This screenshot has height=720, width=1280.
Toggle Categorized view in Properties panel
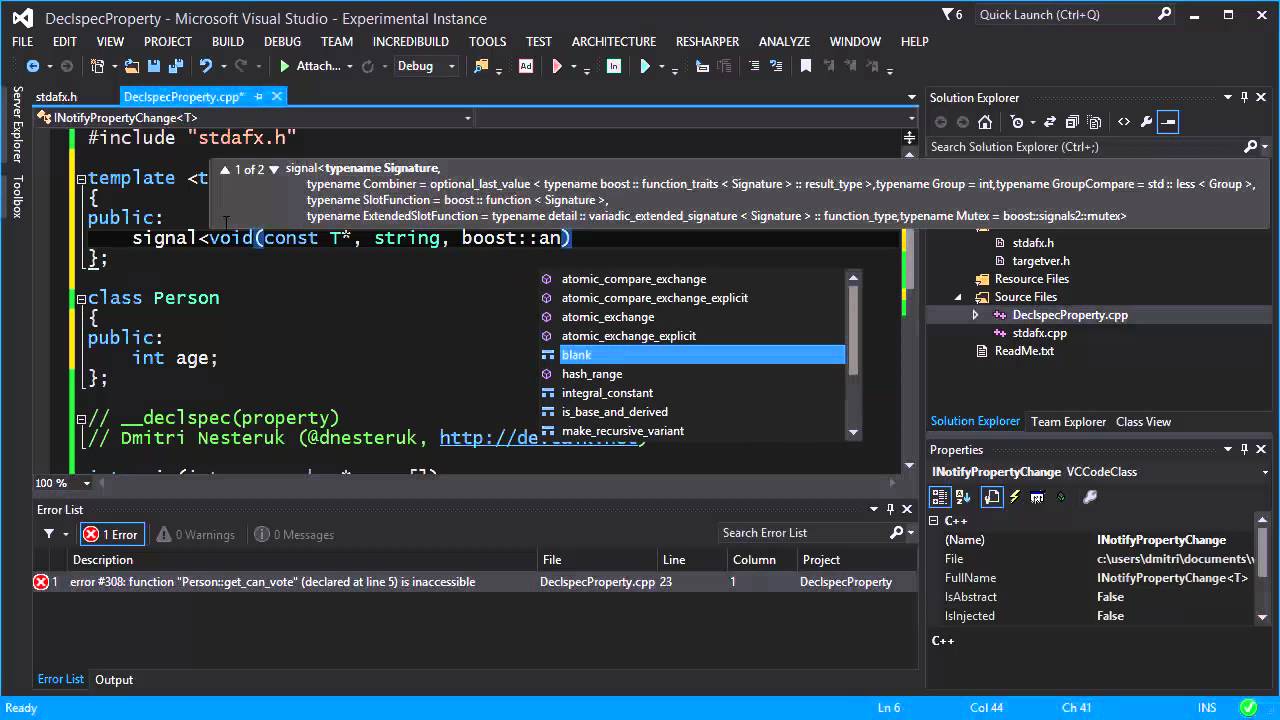click(939, 496)
